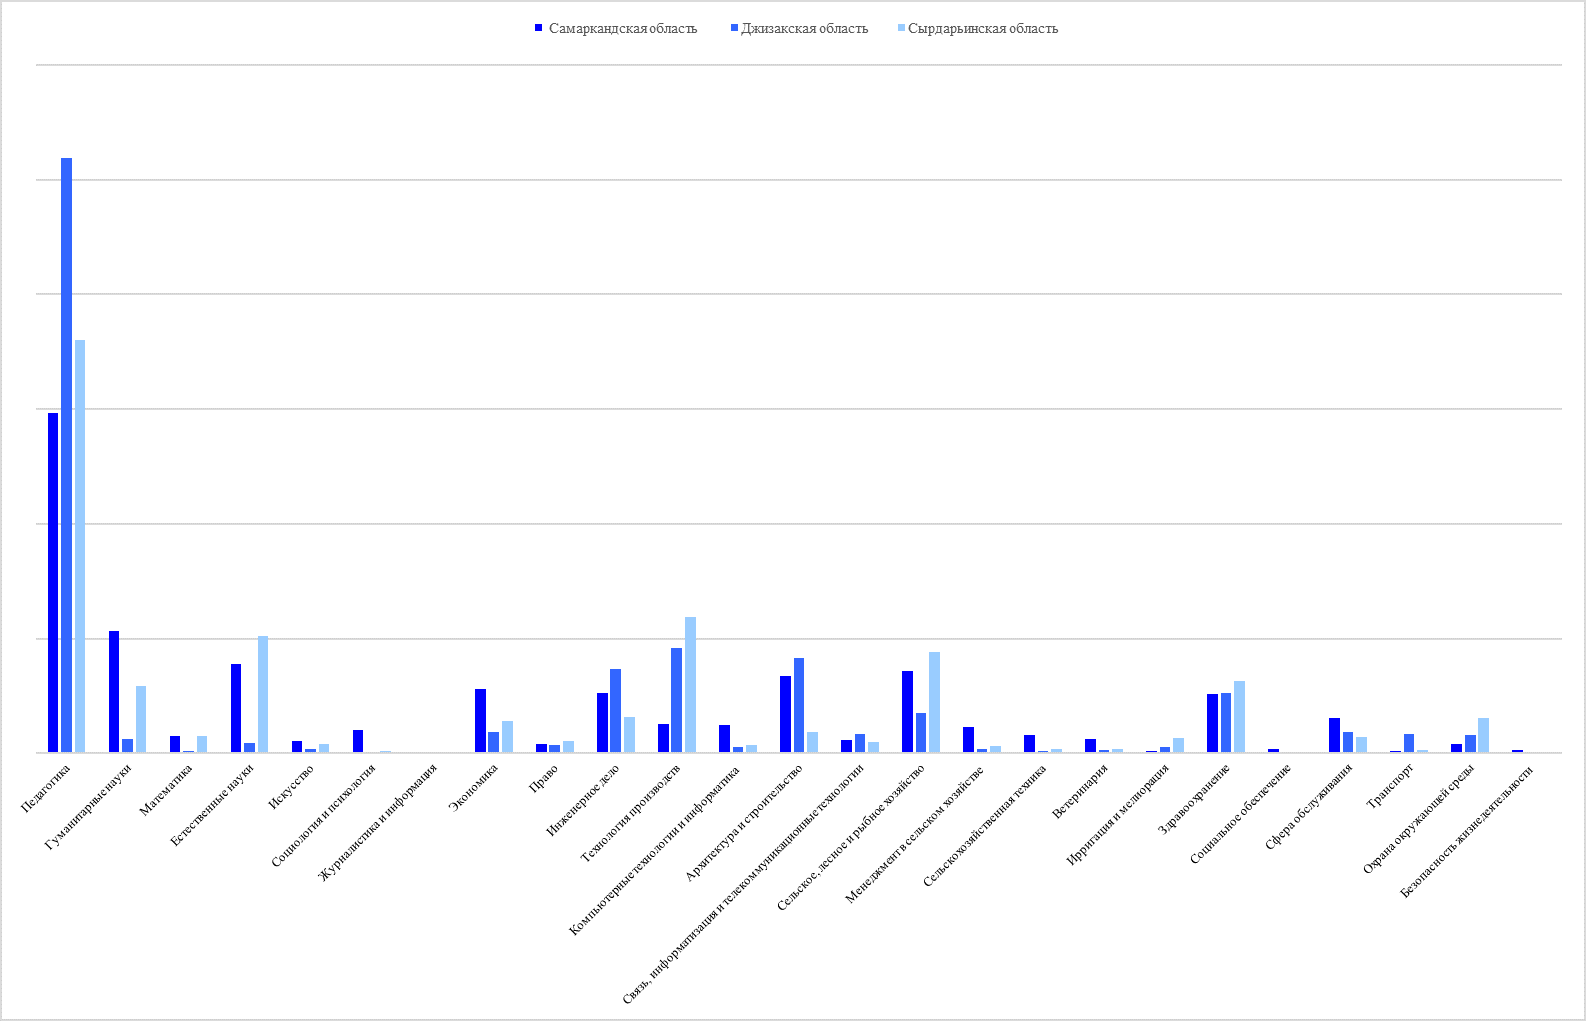The height and width of the screenshot is (1021, 1586).
Task: Click the Самаркандская bar for Гуманитарные науки
Action: [x=114, y=691]
